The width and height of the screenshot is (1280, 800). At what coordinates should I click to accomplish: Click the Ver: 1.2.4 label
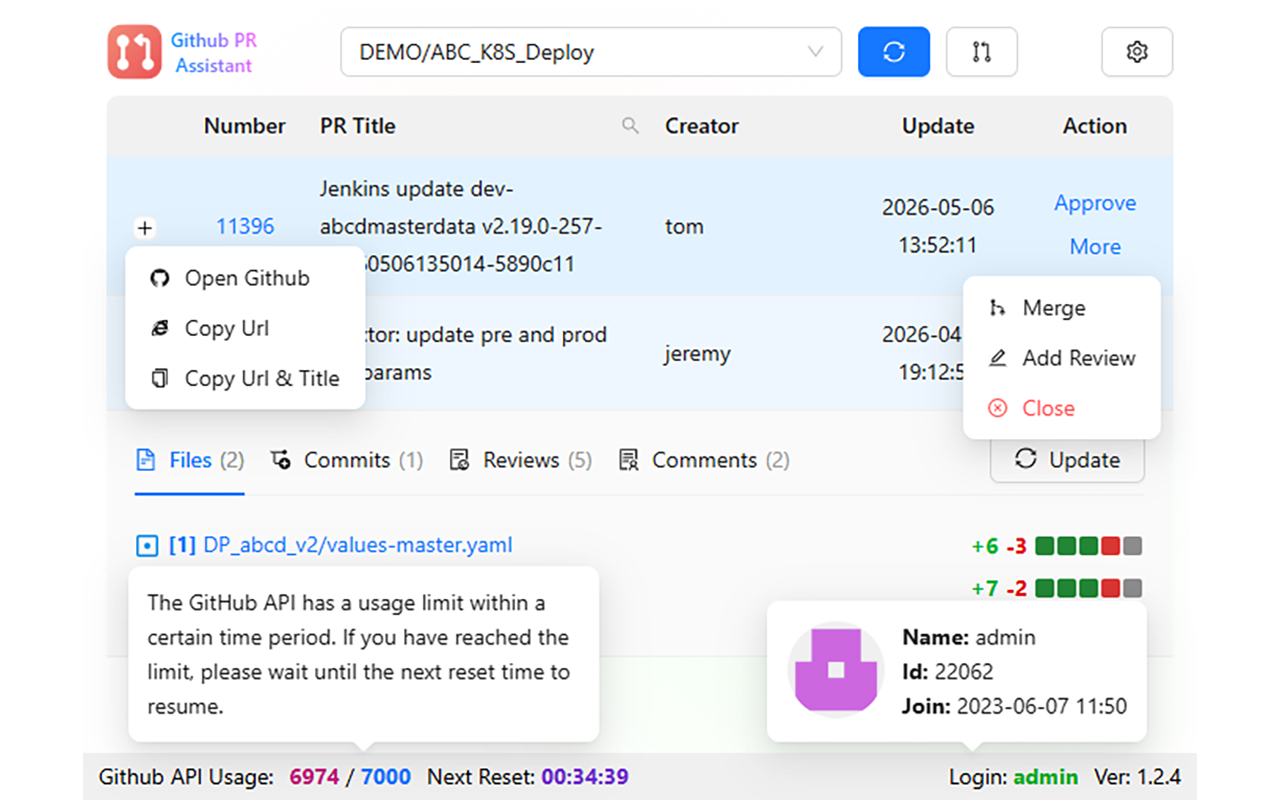tap(1138, 777)
